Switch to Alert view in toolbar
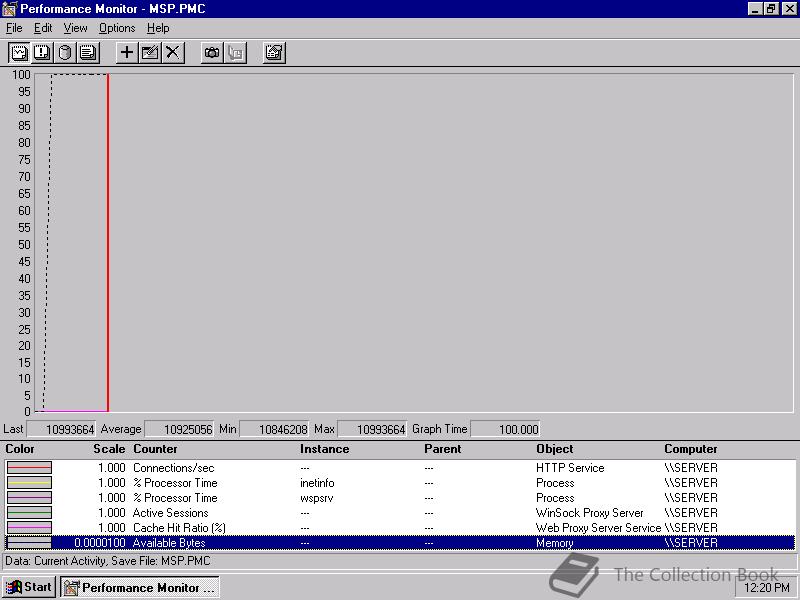 point(41,53)
